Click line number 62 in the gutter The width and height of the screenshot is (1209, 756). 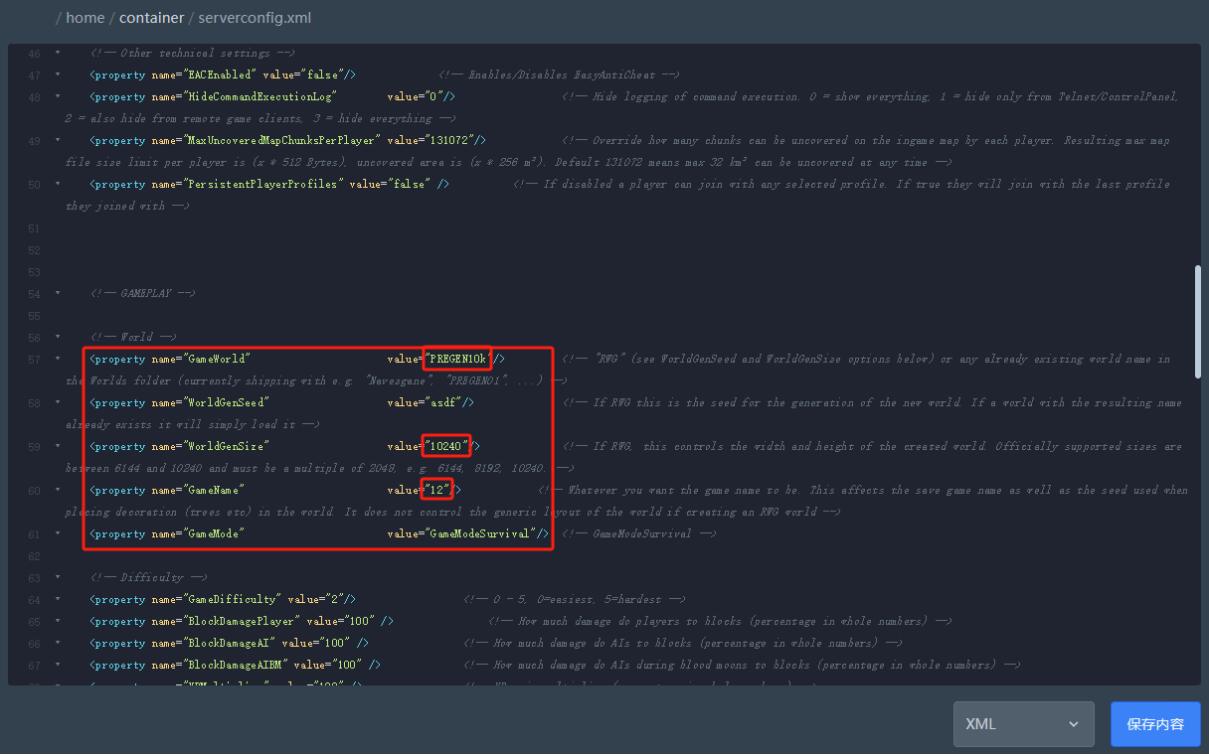(x=34, y=556)
